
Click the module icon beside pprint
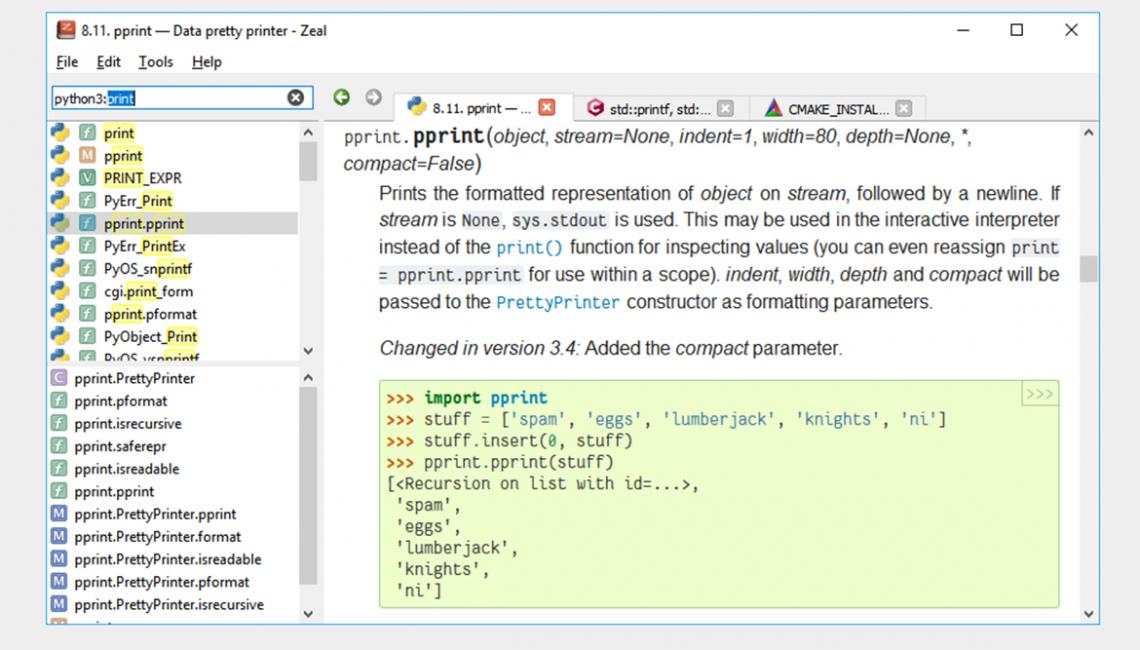87,156
